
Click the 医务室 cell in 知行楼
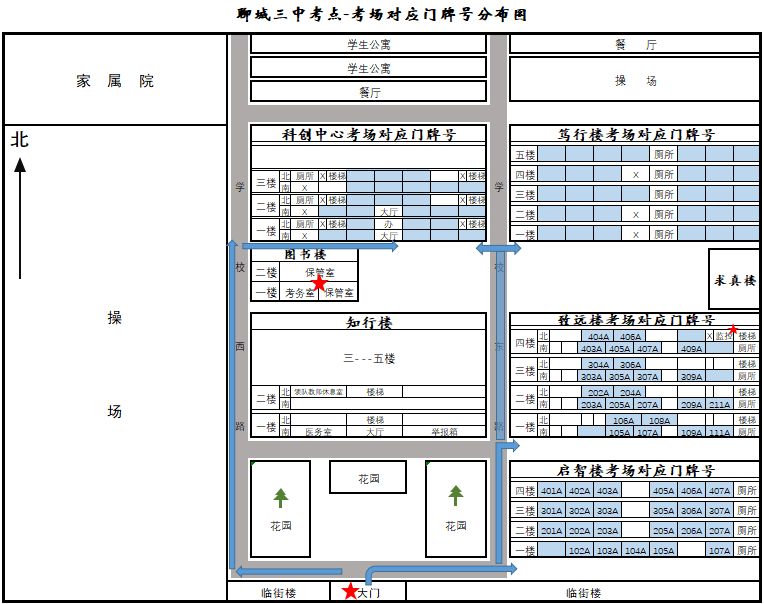318,432
